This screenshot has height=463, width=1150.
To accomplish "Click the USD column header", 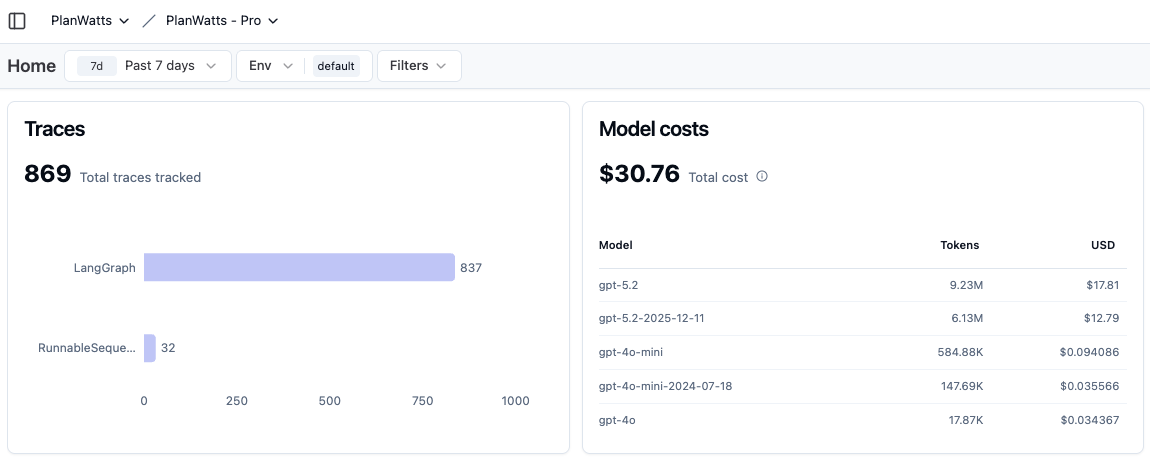I will [1102, 245].
